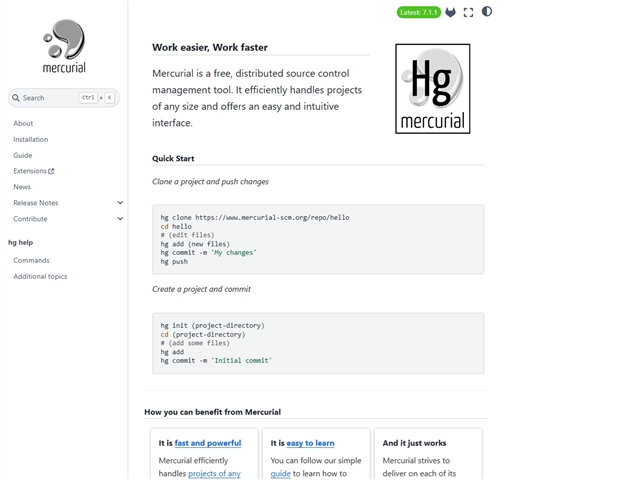
Task: Open the About page in the sidebar
Action: [x=23, y=123]
